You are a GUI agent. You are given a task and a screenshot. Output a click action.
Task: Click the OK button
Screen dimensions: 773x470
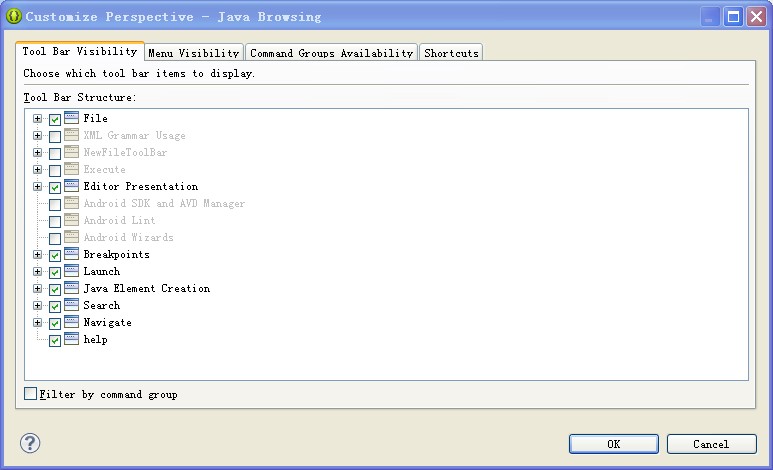pos(613,444)
